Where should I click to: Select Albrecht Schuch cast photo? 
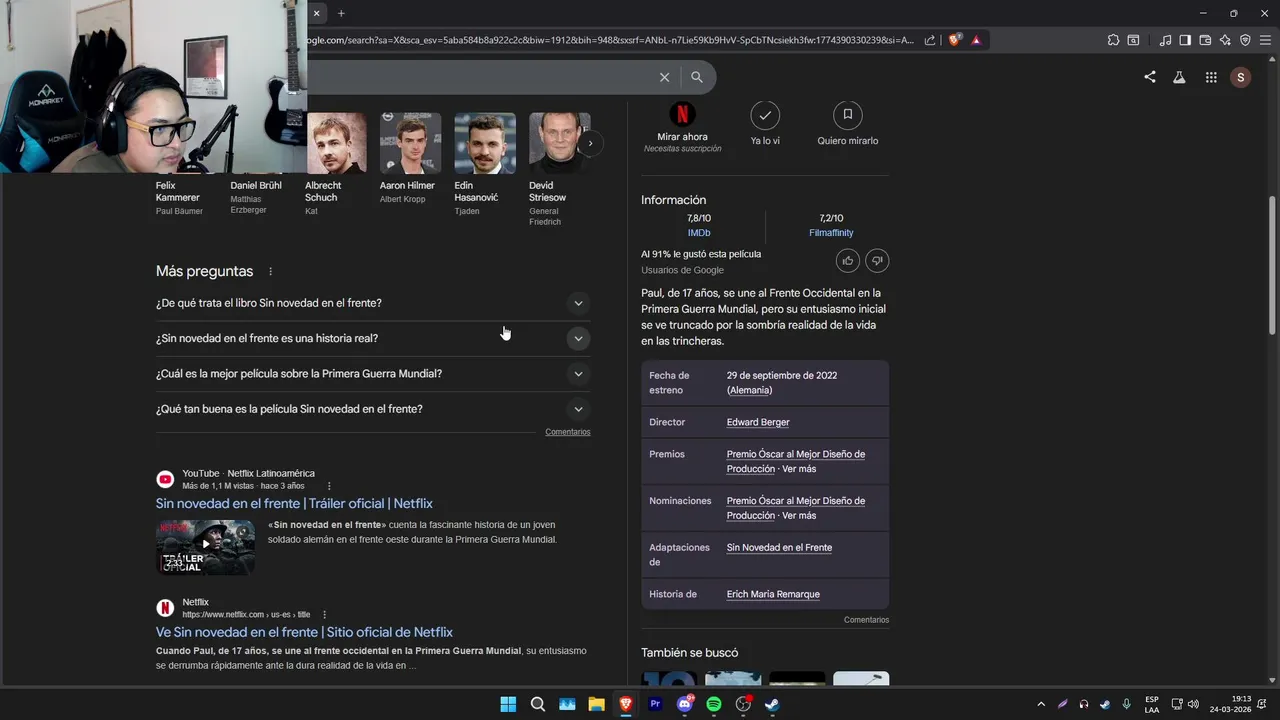tap(336, 143)
